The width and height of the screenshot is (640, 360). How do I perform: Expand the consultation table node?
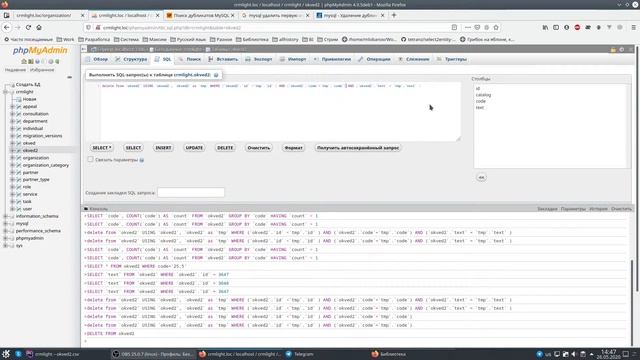tap(12, 114)
